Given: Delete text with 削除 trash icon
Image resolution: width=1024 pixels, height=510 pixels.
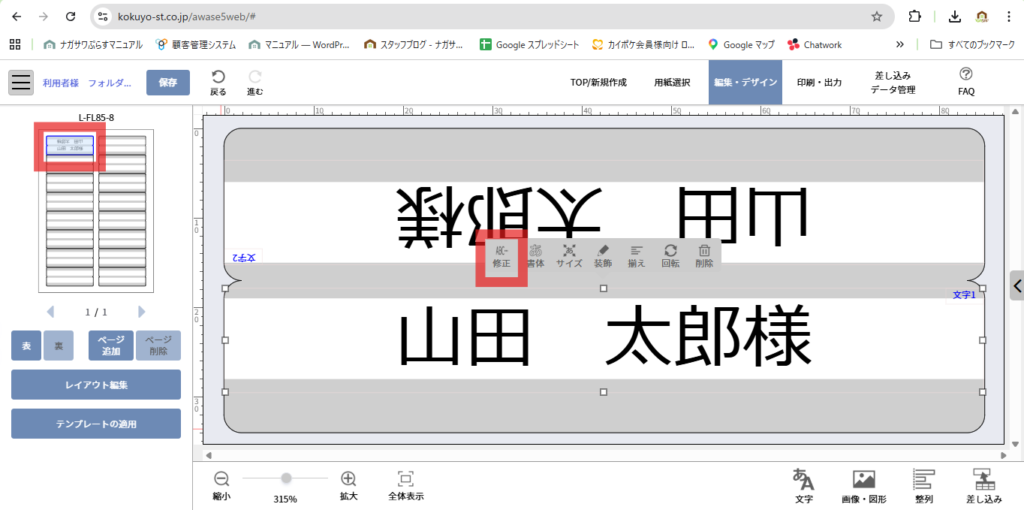Looking at the screenshot, I should [x=704, y=257].
